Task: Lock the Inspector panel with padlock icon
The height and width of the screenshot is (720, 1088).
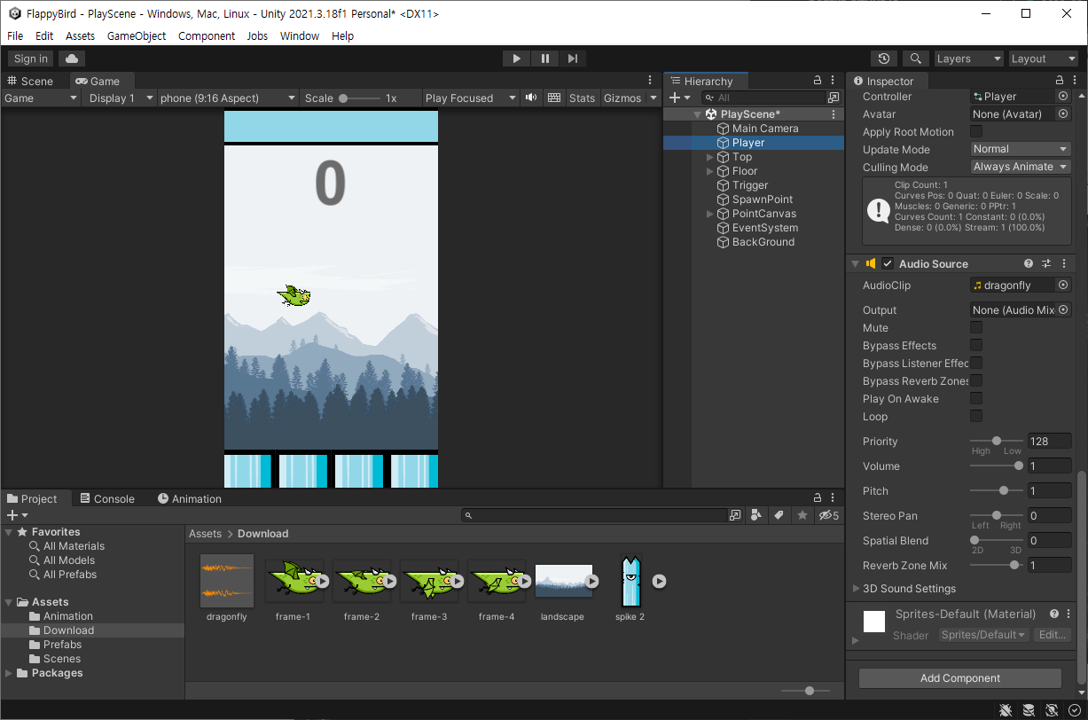Action: (x=1059, y=80)
